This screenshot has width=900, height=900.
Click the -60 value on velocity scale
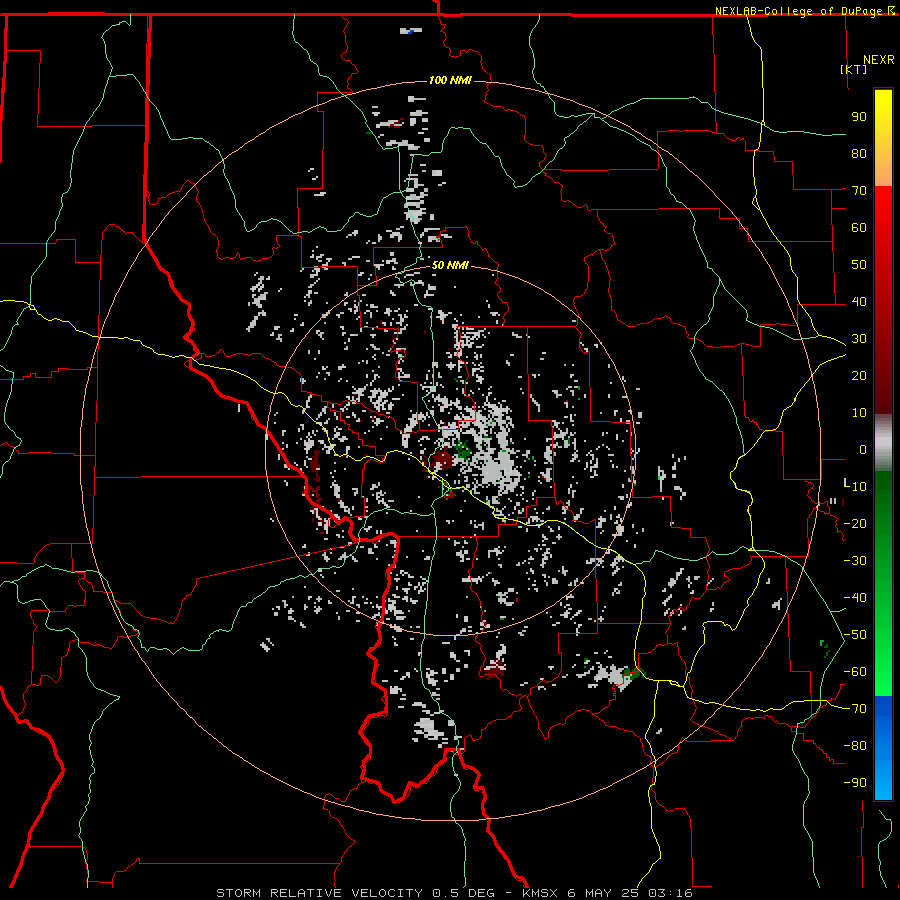click(x=855, y=672)
